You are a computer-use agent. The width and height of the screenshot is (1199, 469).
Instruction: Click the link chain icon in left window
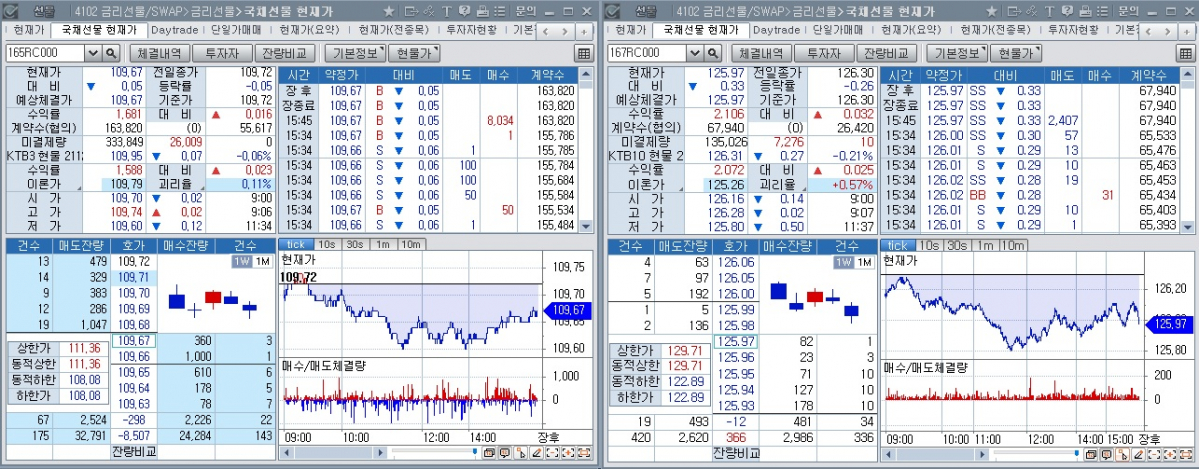coord(429,11)
